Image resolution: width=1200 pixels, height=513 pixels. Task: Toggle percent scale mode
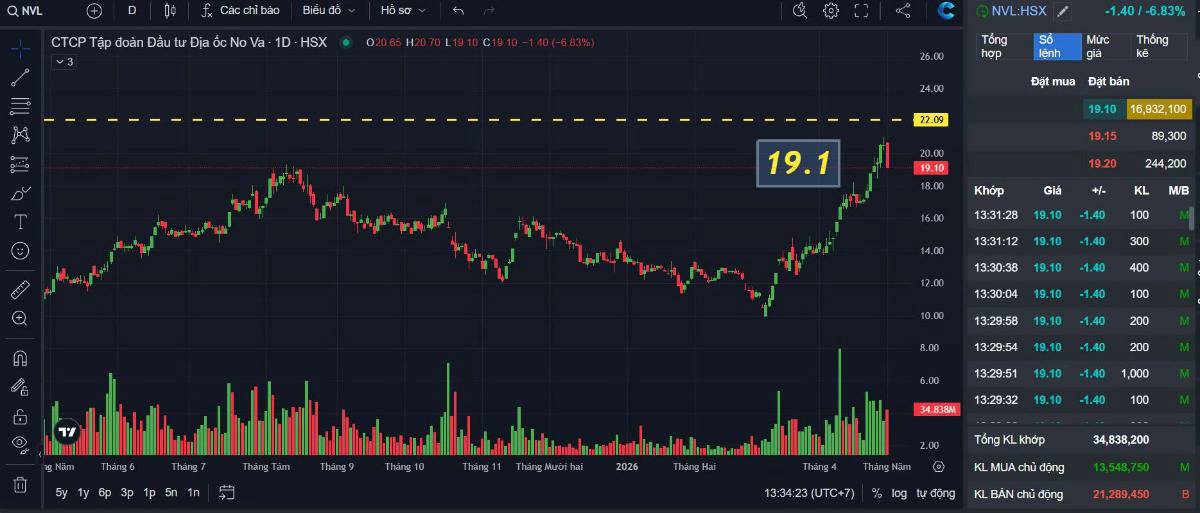[x=877, y=493]
